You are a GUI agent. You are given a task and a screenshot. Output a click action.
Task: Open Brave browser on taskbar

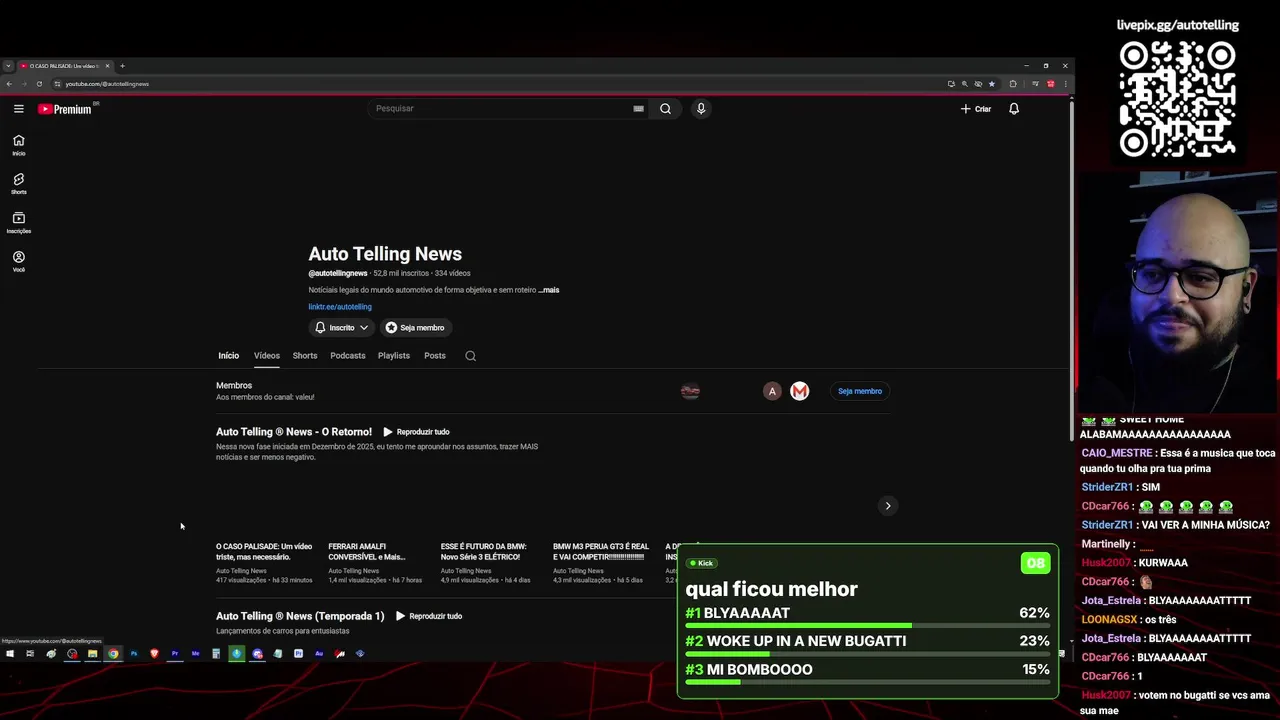click(x=154, y=654)
